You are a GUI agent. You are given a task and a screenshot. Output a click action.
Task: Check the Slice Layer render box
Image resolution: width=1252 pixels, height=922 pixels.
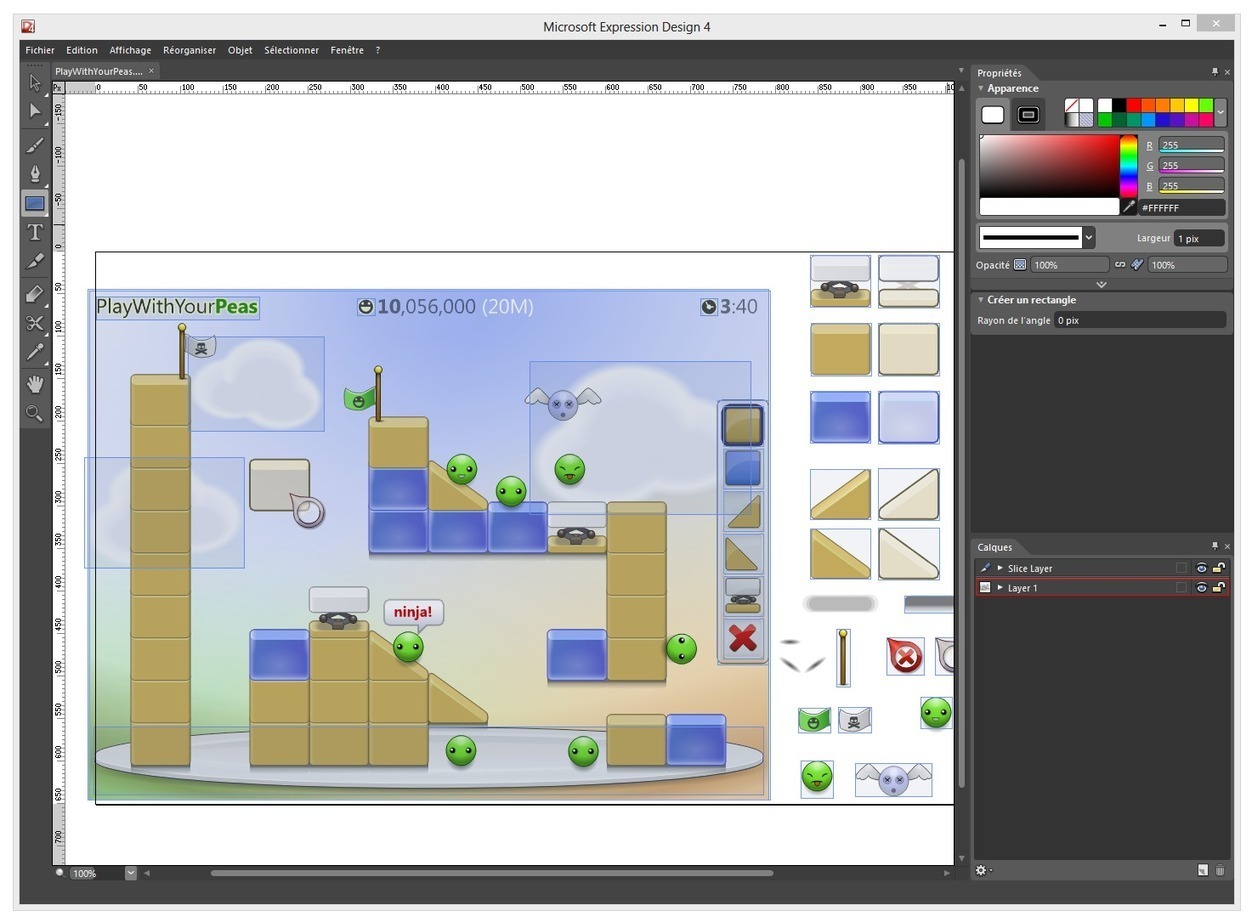1182,568
